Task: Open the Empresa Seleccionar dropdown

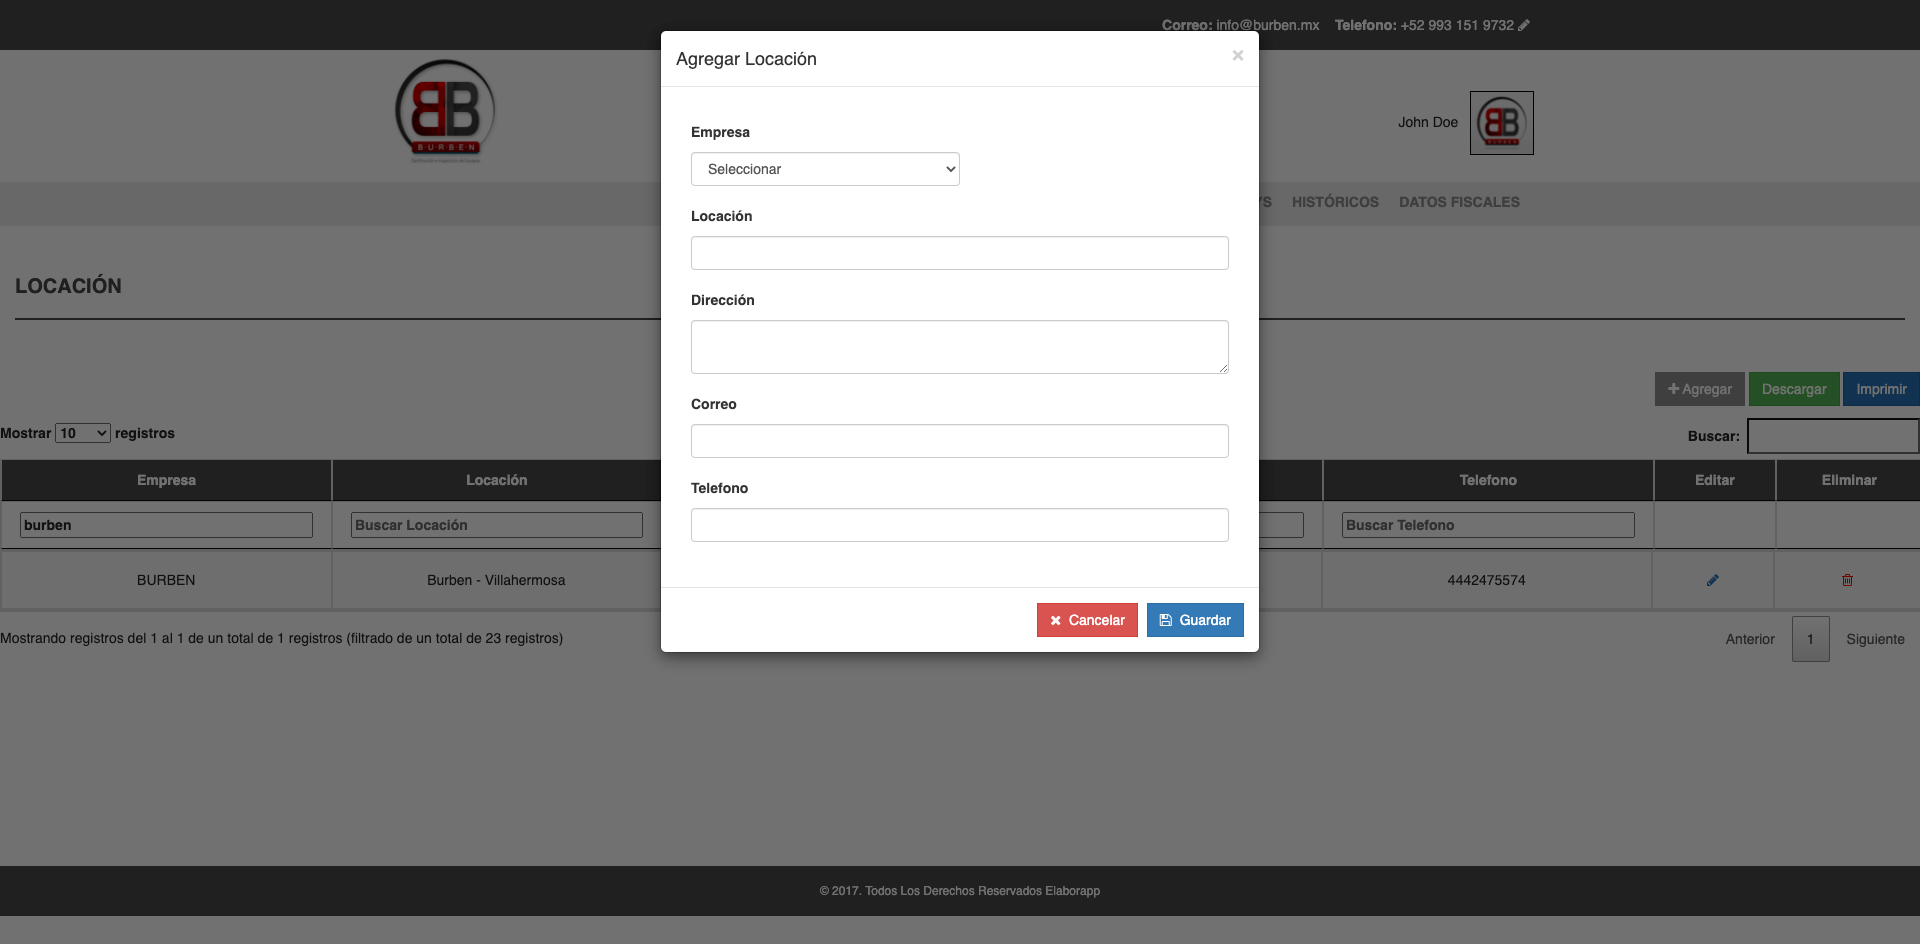Action: (x=825, y=169)
